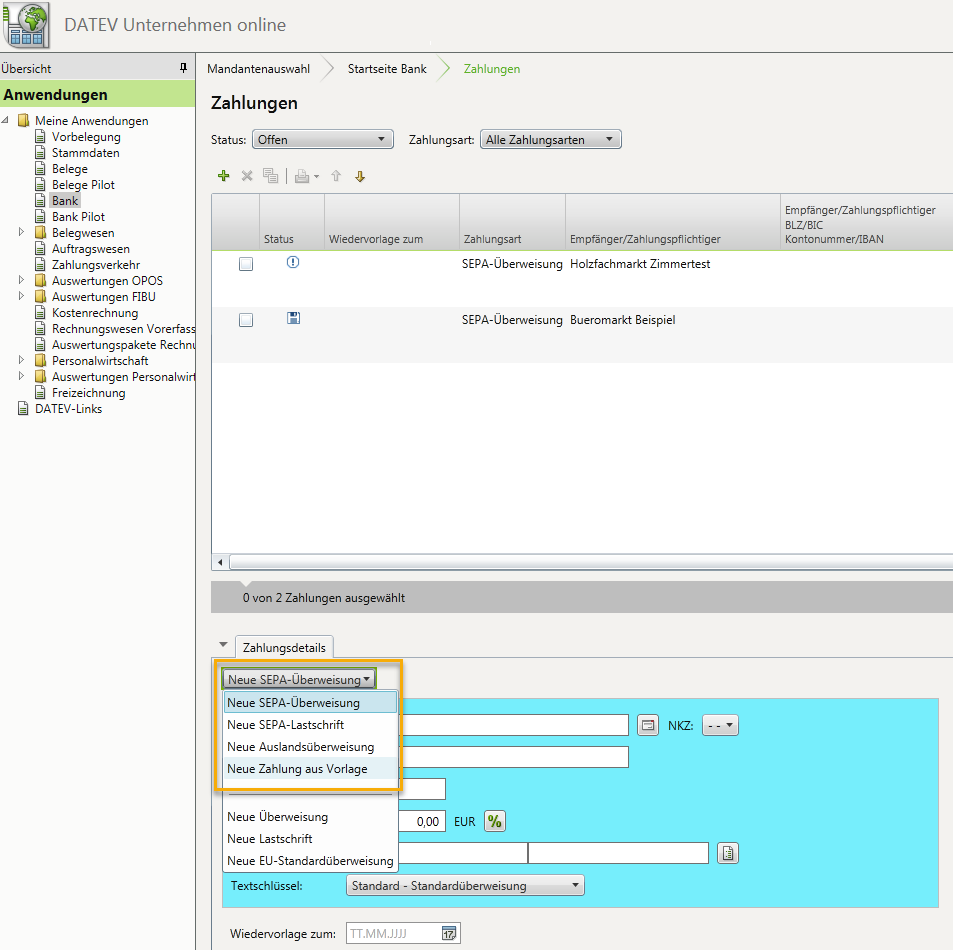This screenshot has width=953, height=950.
Task: Collapse the Meine Anwendungen tree node
Action: click(5, 120)
